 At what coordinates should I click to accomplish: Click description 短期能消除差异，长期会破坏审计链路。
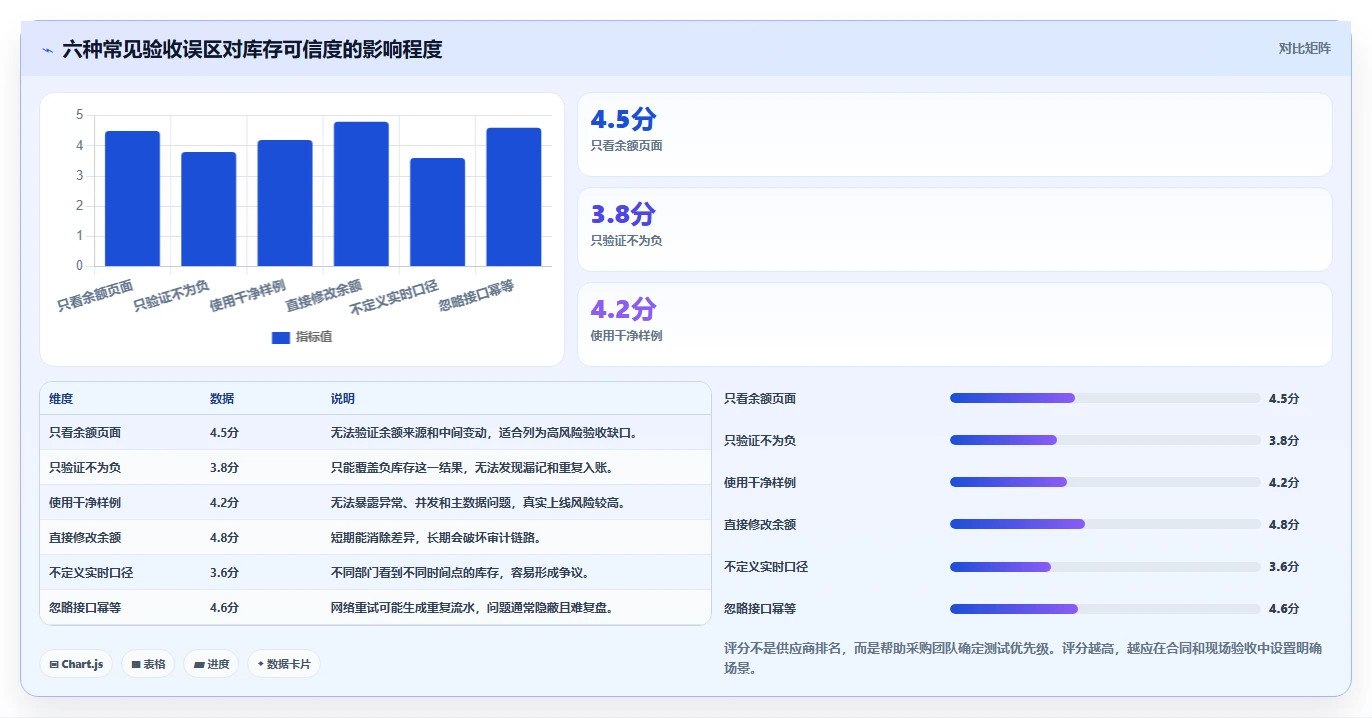point(436,537)
